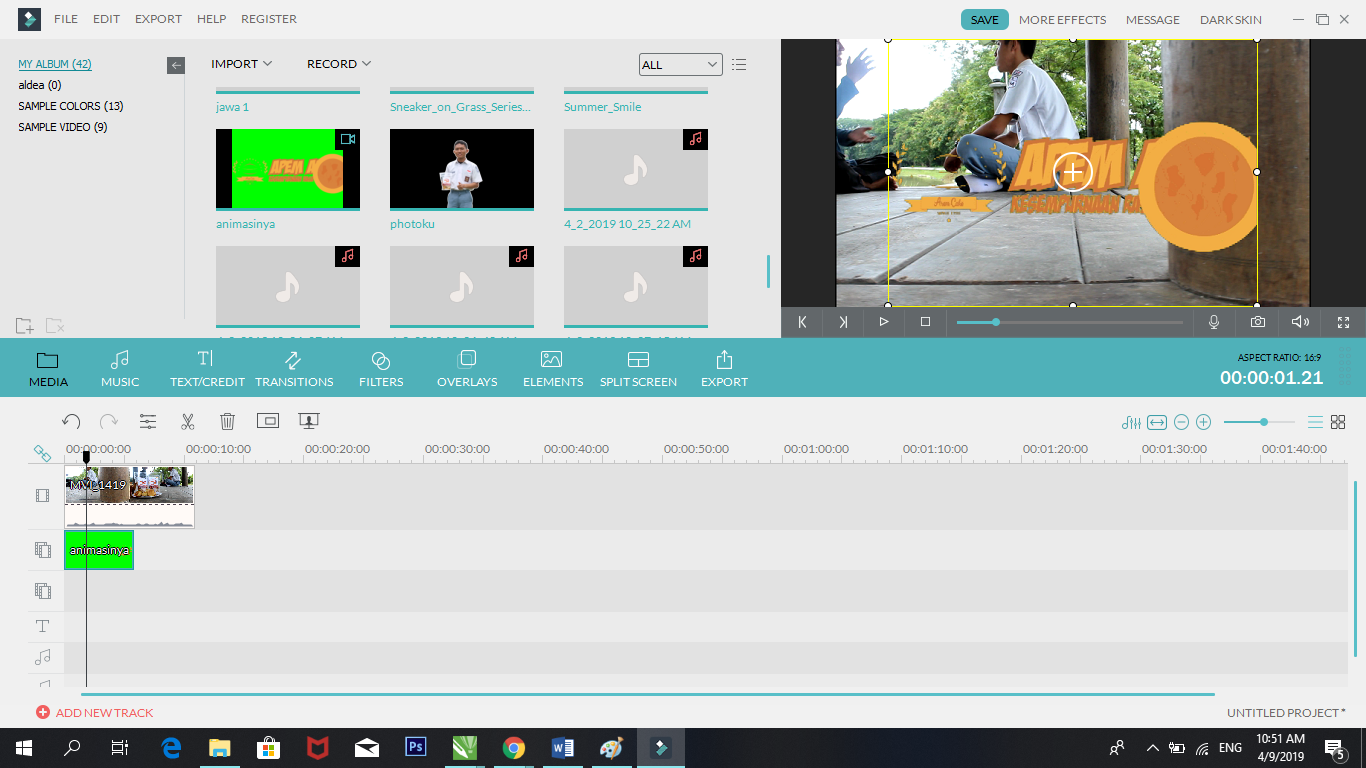Switch to the TRANSITIONS tab

point(294,368)
